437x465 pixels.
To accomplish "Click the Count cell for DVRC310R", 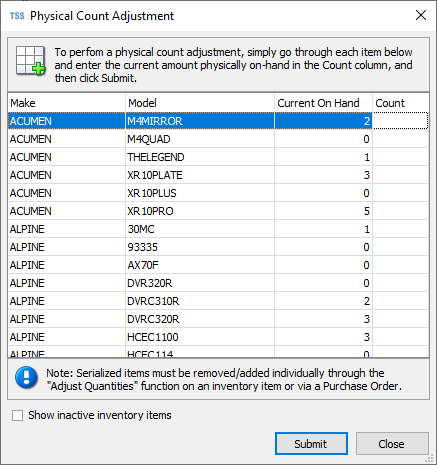I will (401, 301).
